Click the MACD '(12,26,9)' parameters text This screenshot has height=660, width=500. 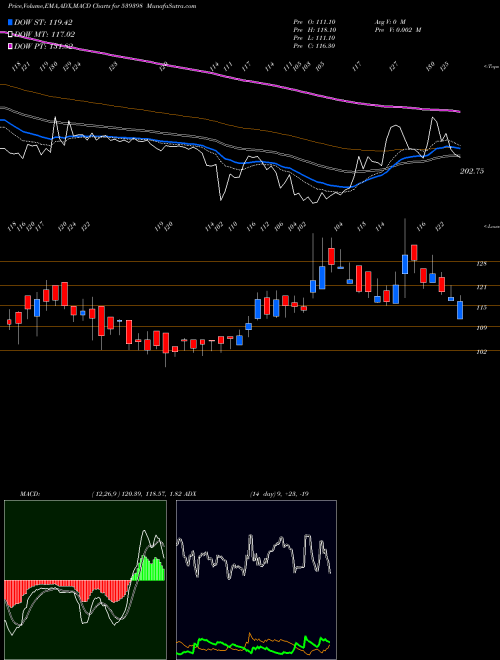(x=106, y=494)
